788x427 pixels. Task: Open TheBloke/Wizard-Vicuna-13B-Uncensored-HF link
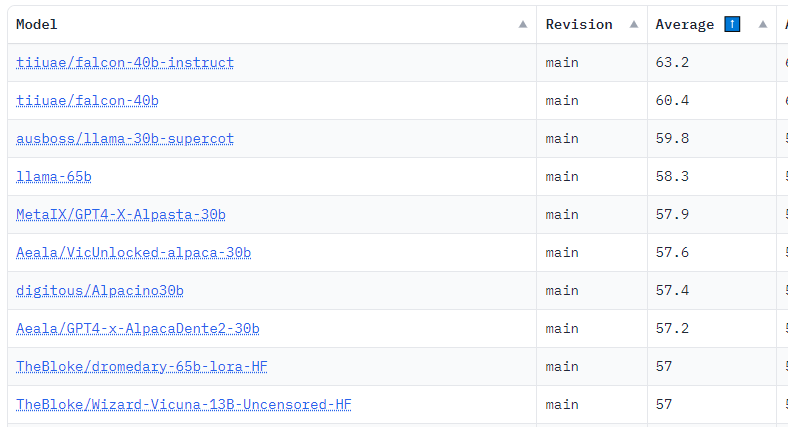coord(184,405)
